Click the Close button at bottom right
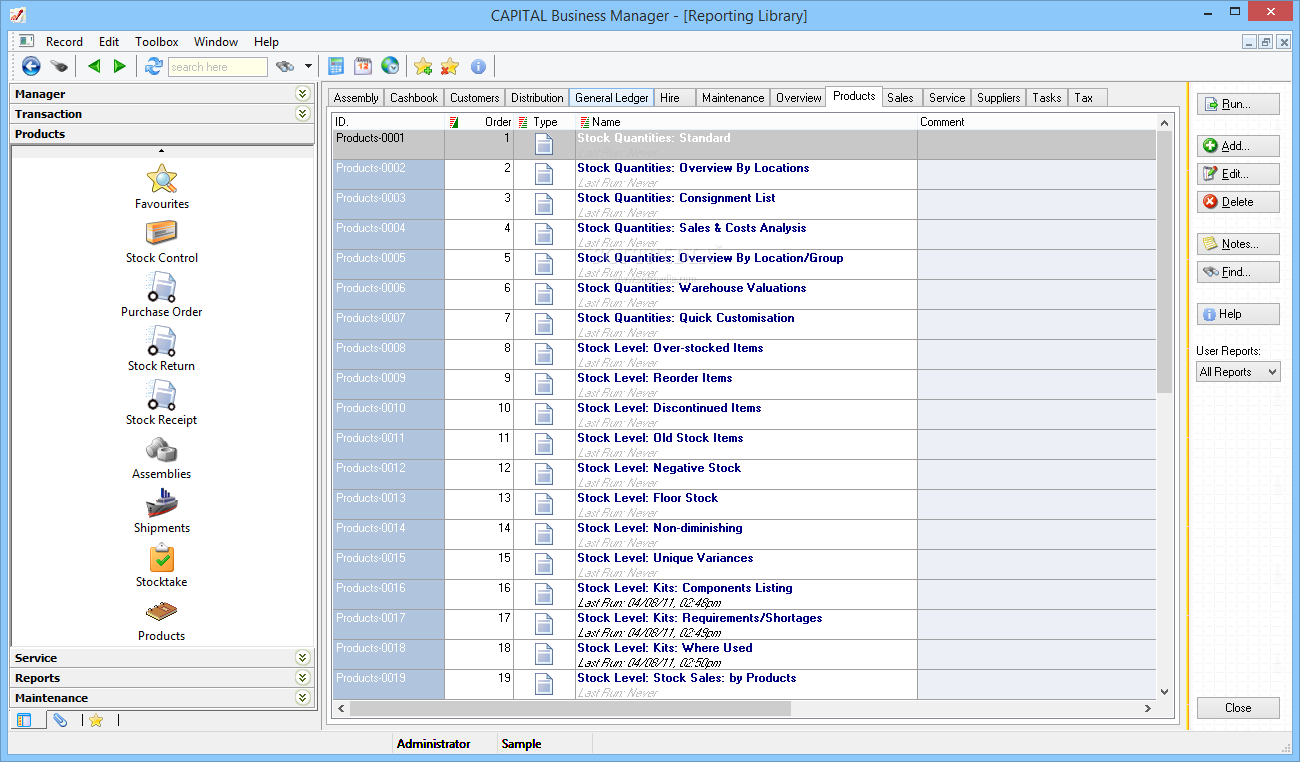Screen dimensions: 1300x762 click(x=1238, y=708)
